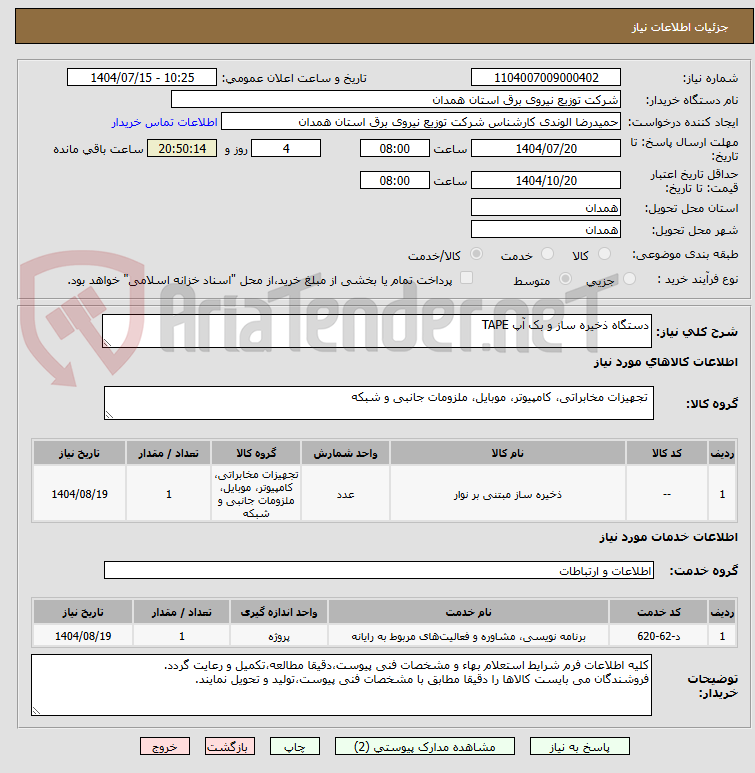Click the buyer organization name field
The width and height of the screenshot is (755, 773).
(x=395, y=100)
